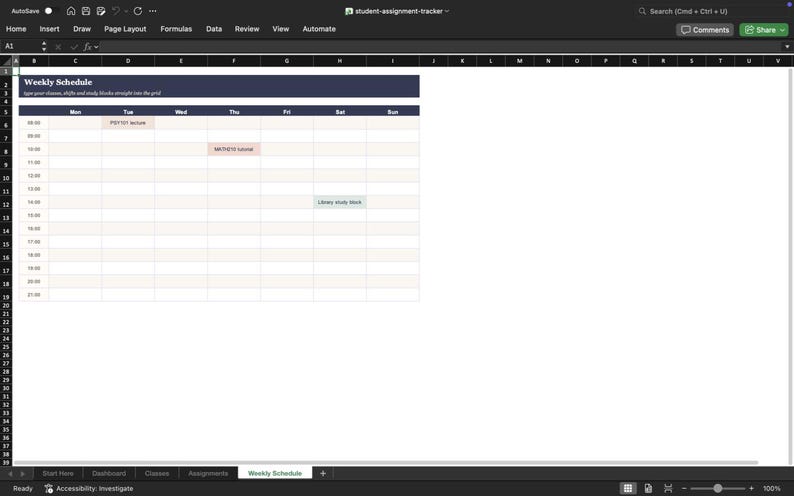Click the Save As edit icon

[101, 11]
